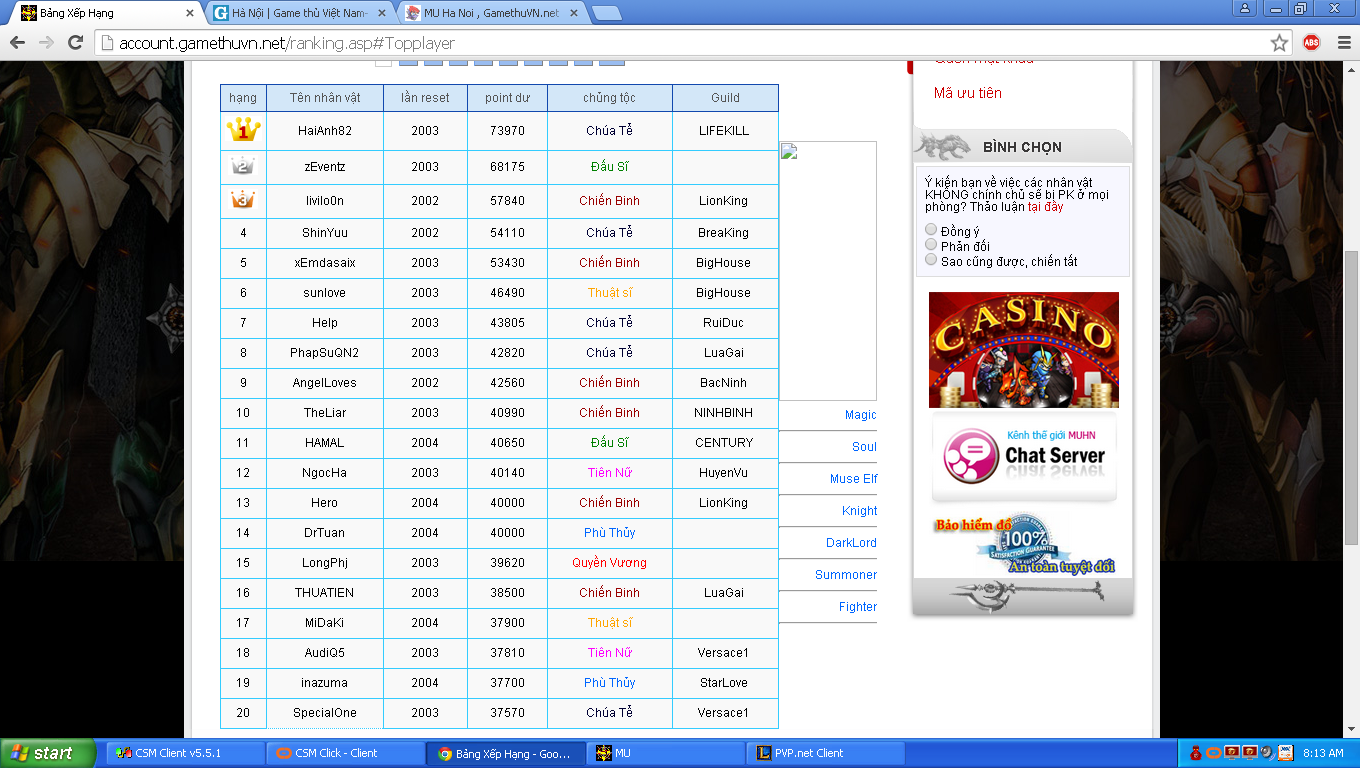This screenshot has width=1360, height=768.
Task: Select the Bảng Xếp Hạng Chrome taskbar item
Action: tap(505, 753)
